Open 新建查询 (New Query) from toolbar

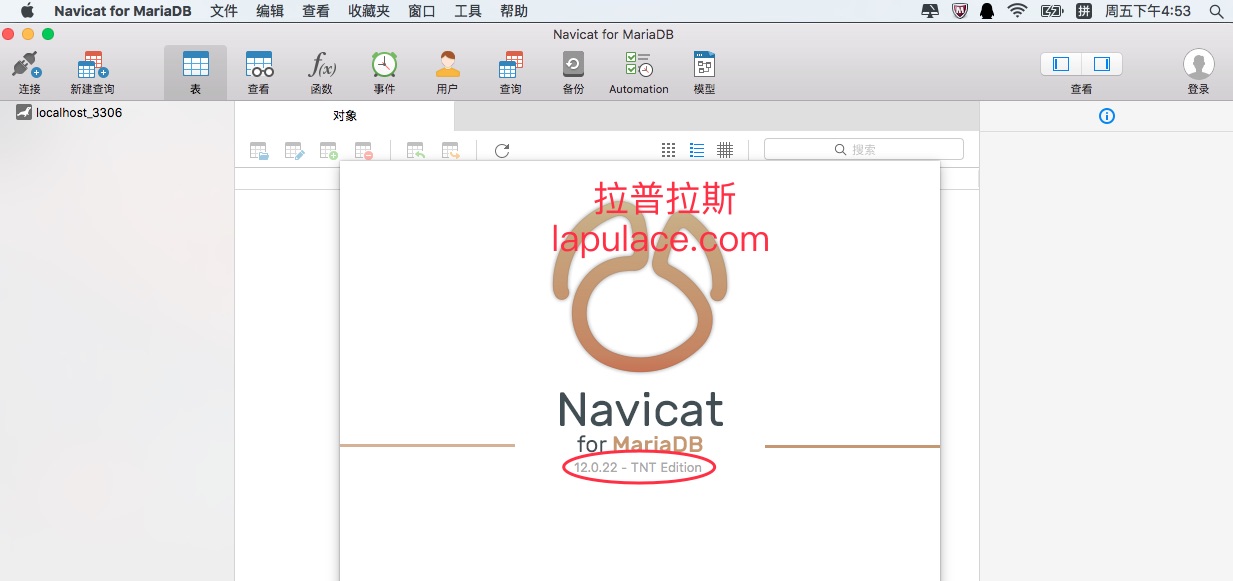coord(92,66)
